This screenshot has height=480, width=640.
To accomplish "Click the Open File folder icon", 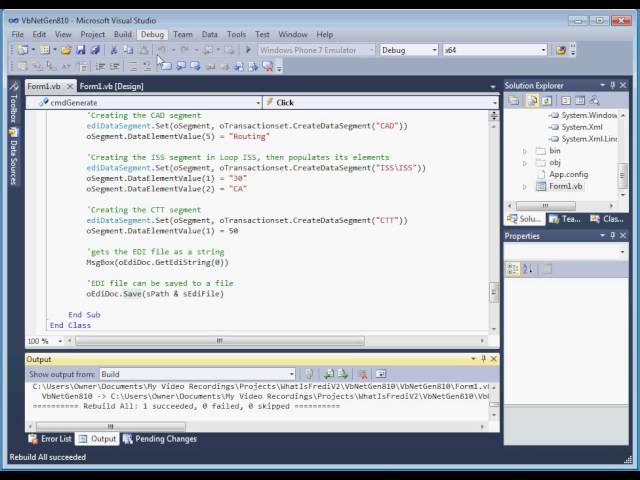I will tap(66, 50).
